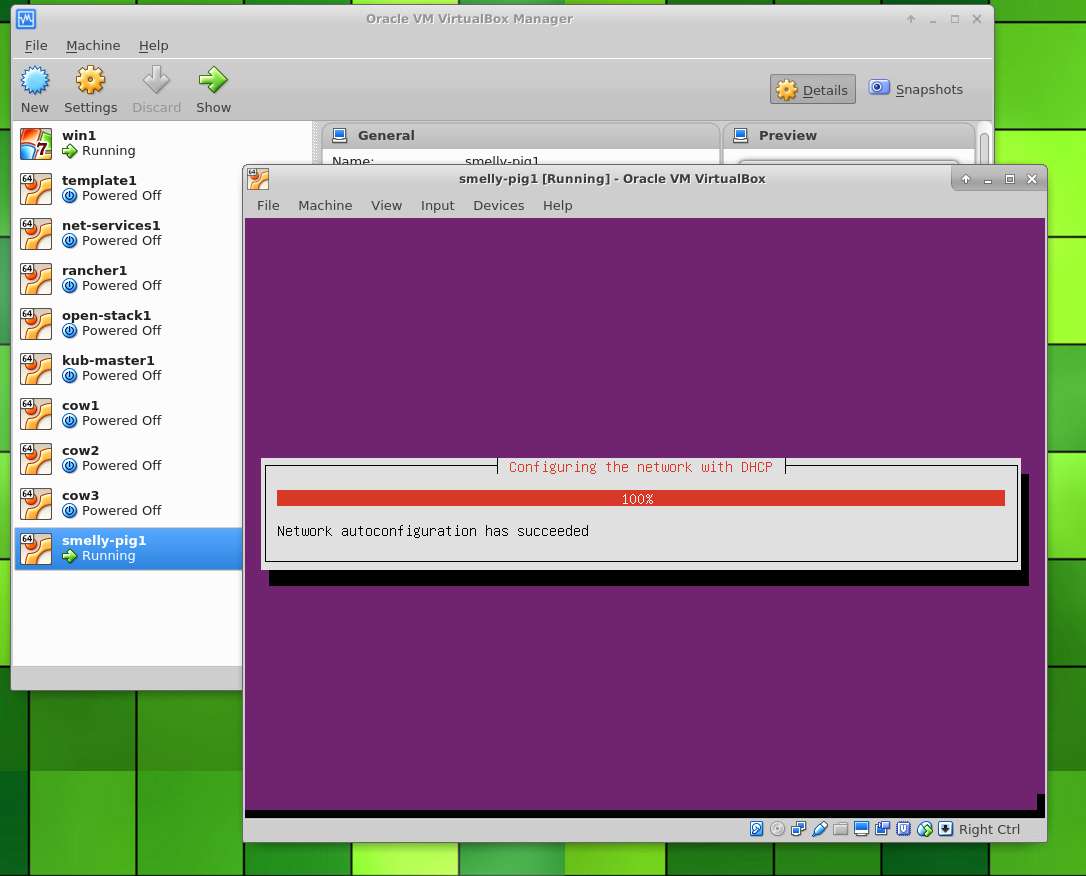Image resolution: width=1086 pixels, height=876 pixels.
Task: Click the Discard toolbar icon
Action: tap(157, 80)
